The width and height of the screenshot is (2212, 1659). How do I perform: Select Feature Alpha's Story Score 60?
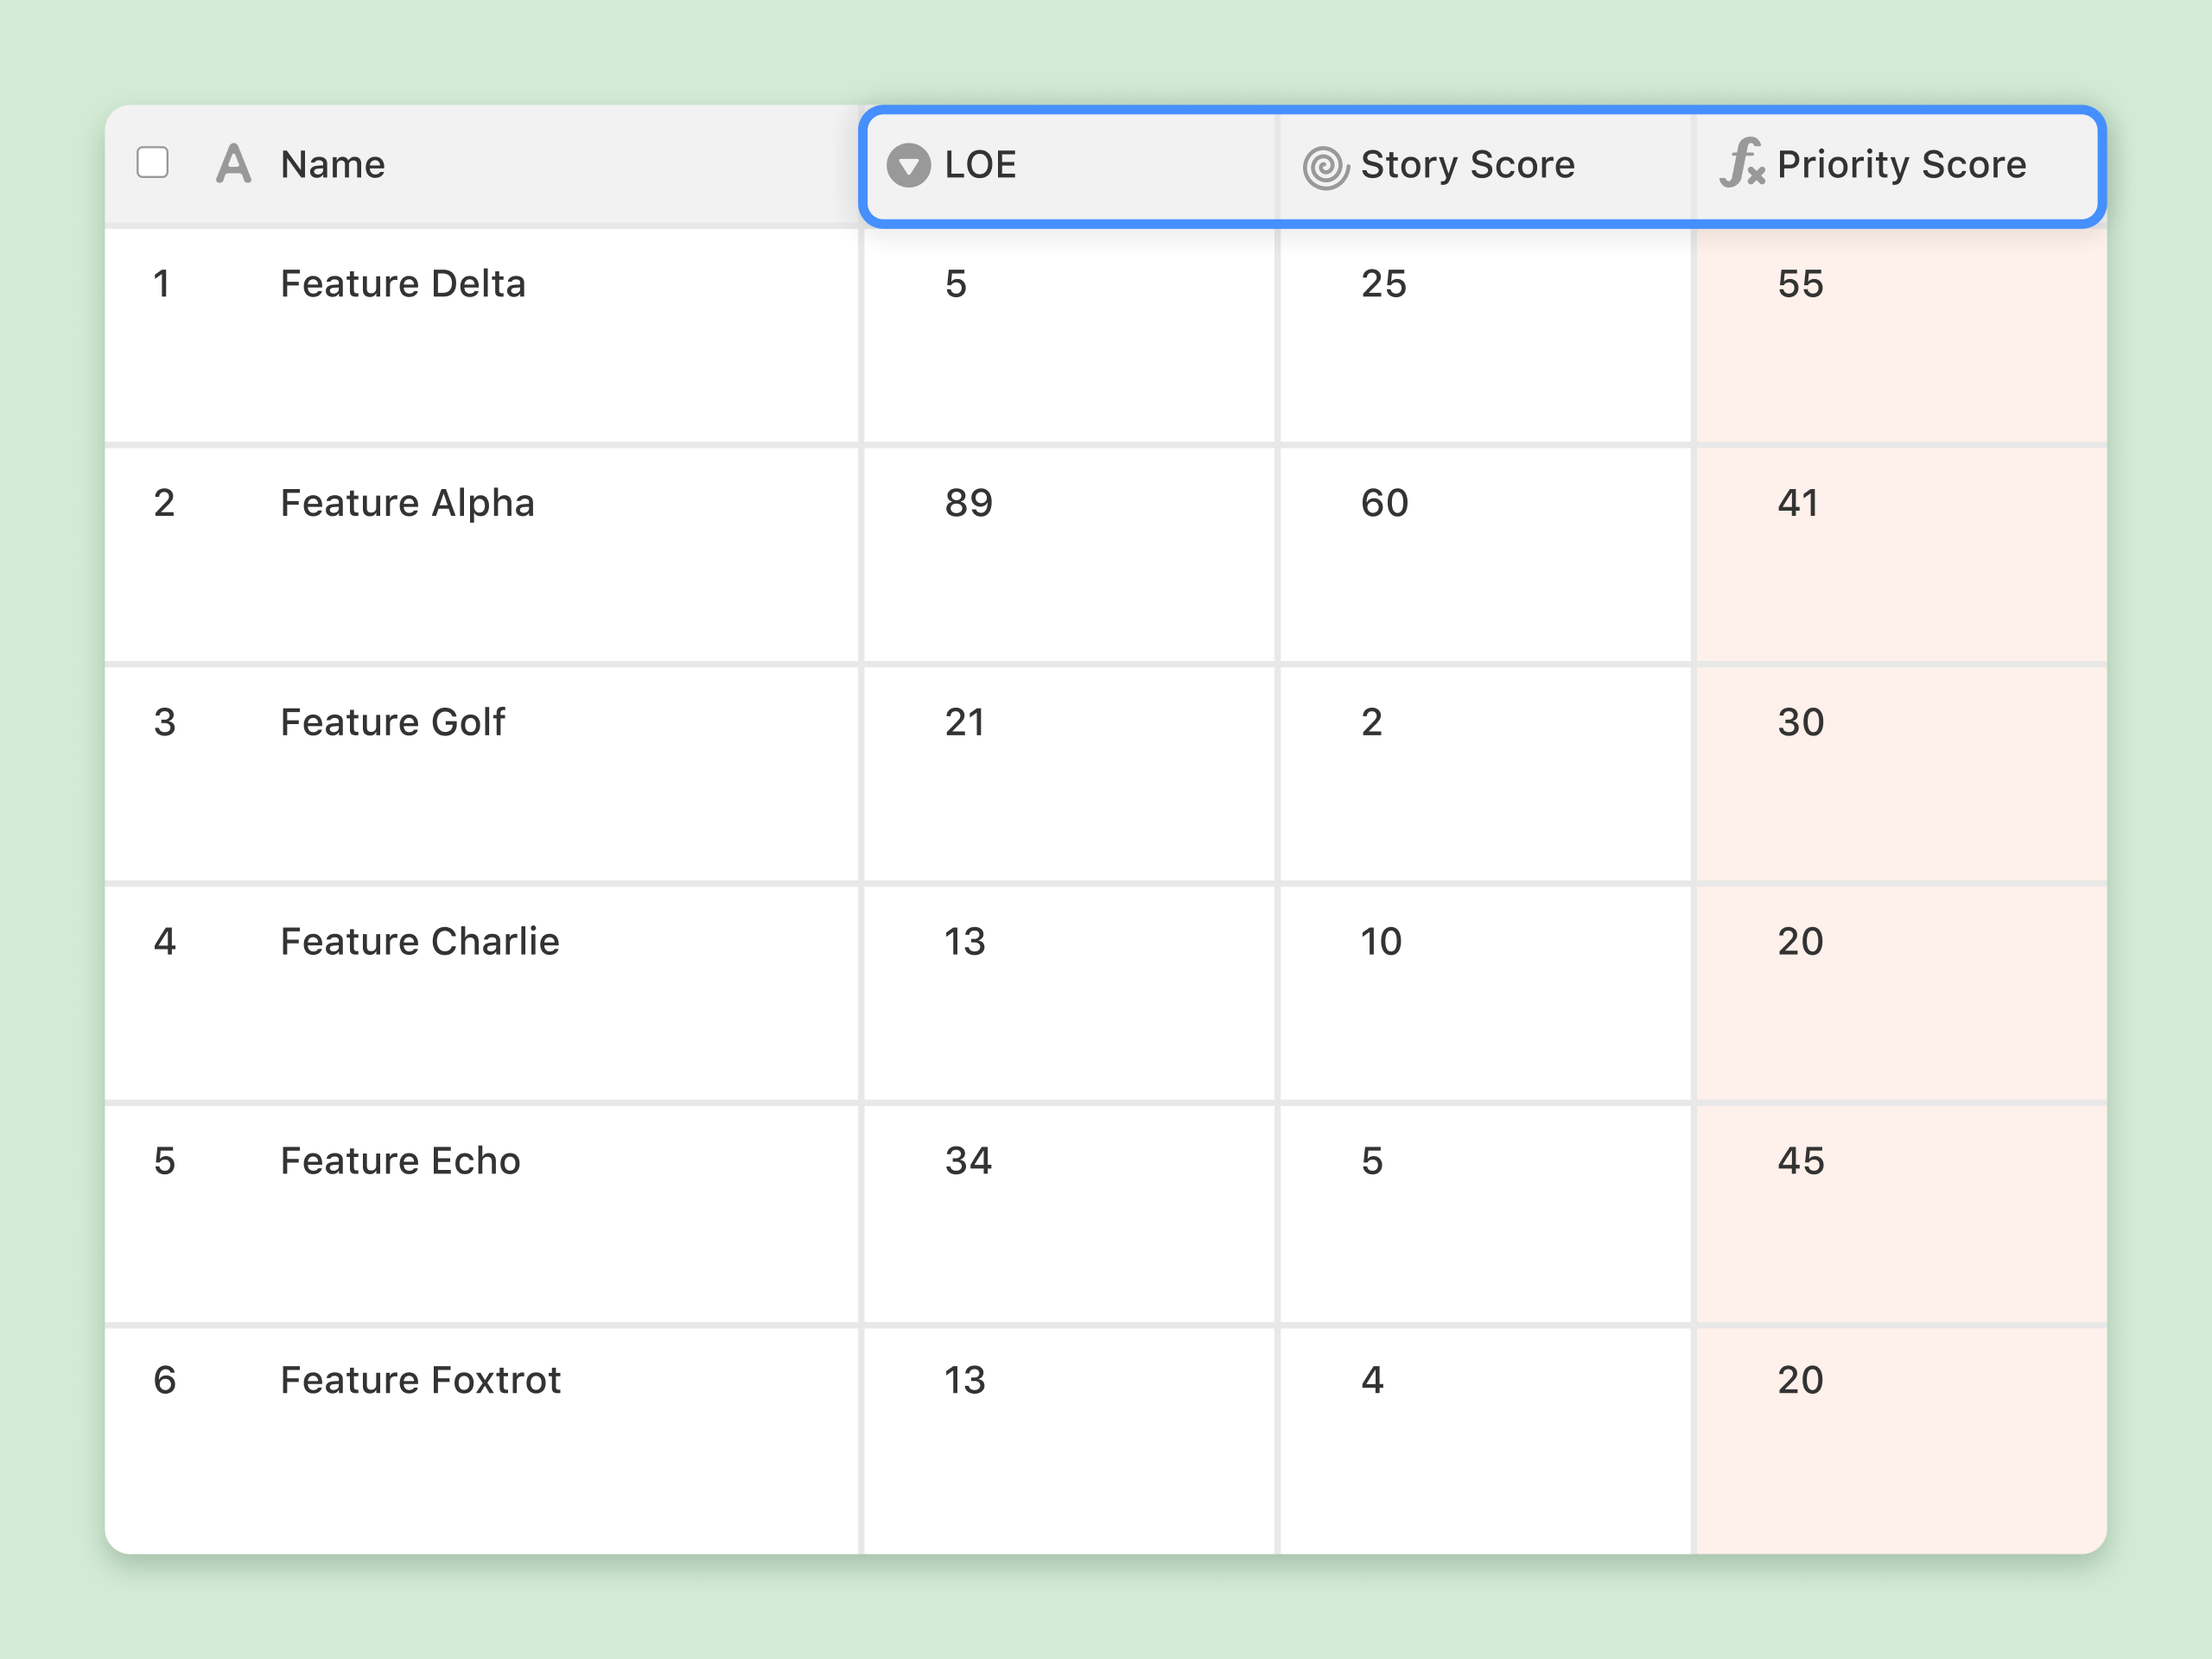coord(1384,503)
